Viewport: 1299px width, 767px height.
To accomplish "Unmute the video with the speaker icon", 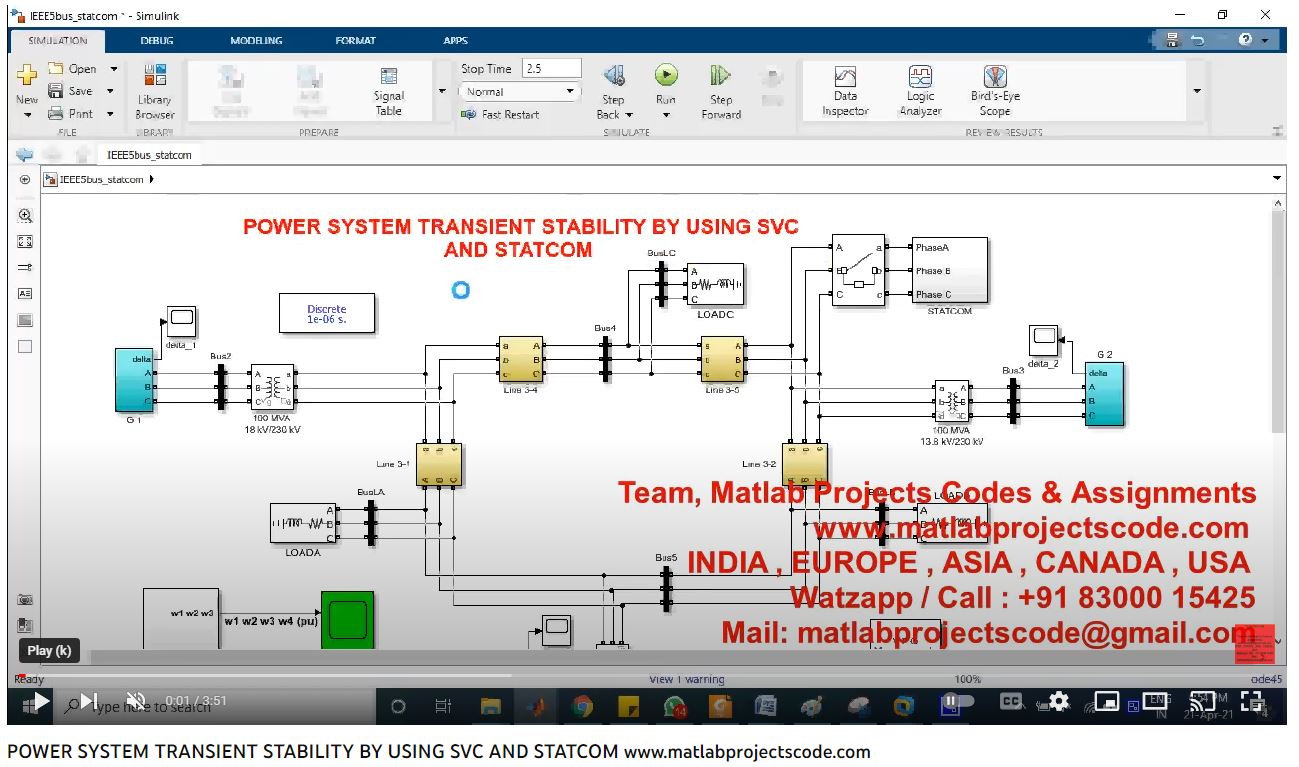I will click(136, 701).
